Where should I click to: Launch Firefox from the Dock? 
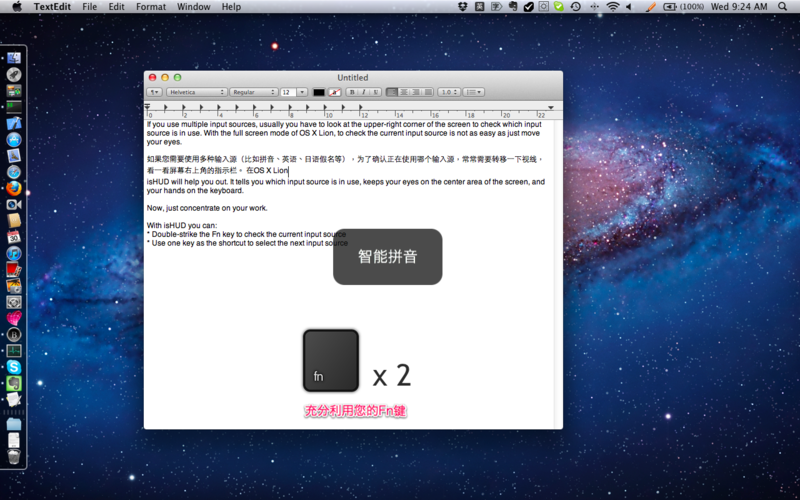tap(14, 187)
